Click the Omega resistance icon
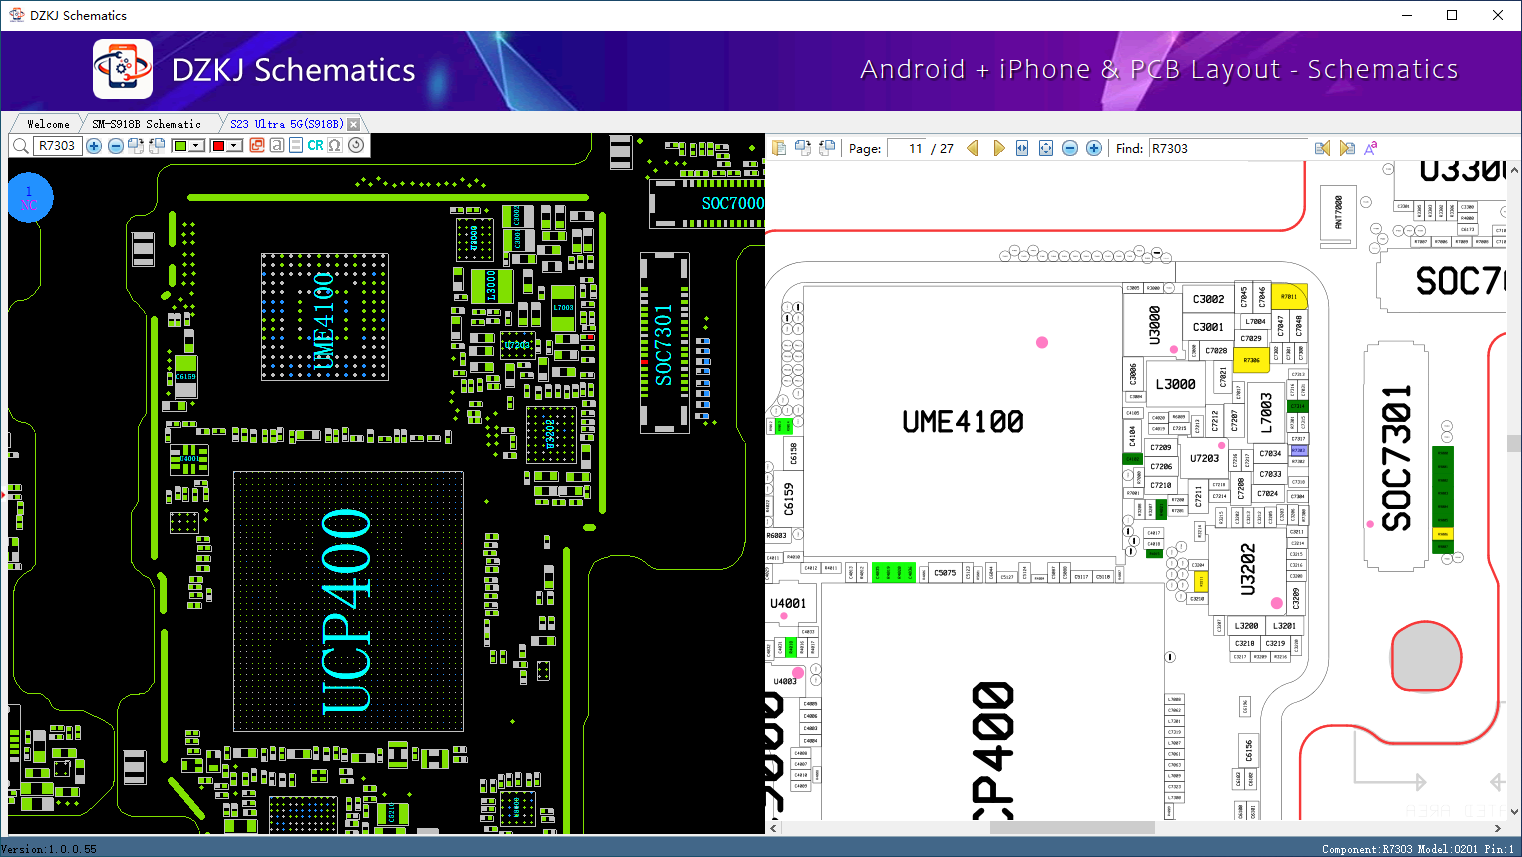 tap(335, 146)
